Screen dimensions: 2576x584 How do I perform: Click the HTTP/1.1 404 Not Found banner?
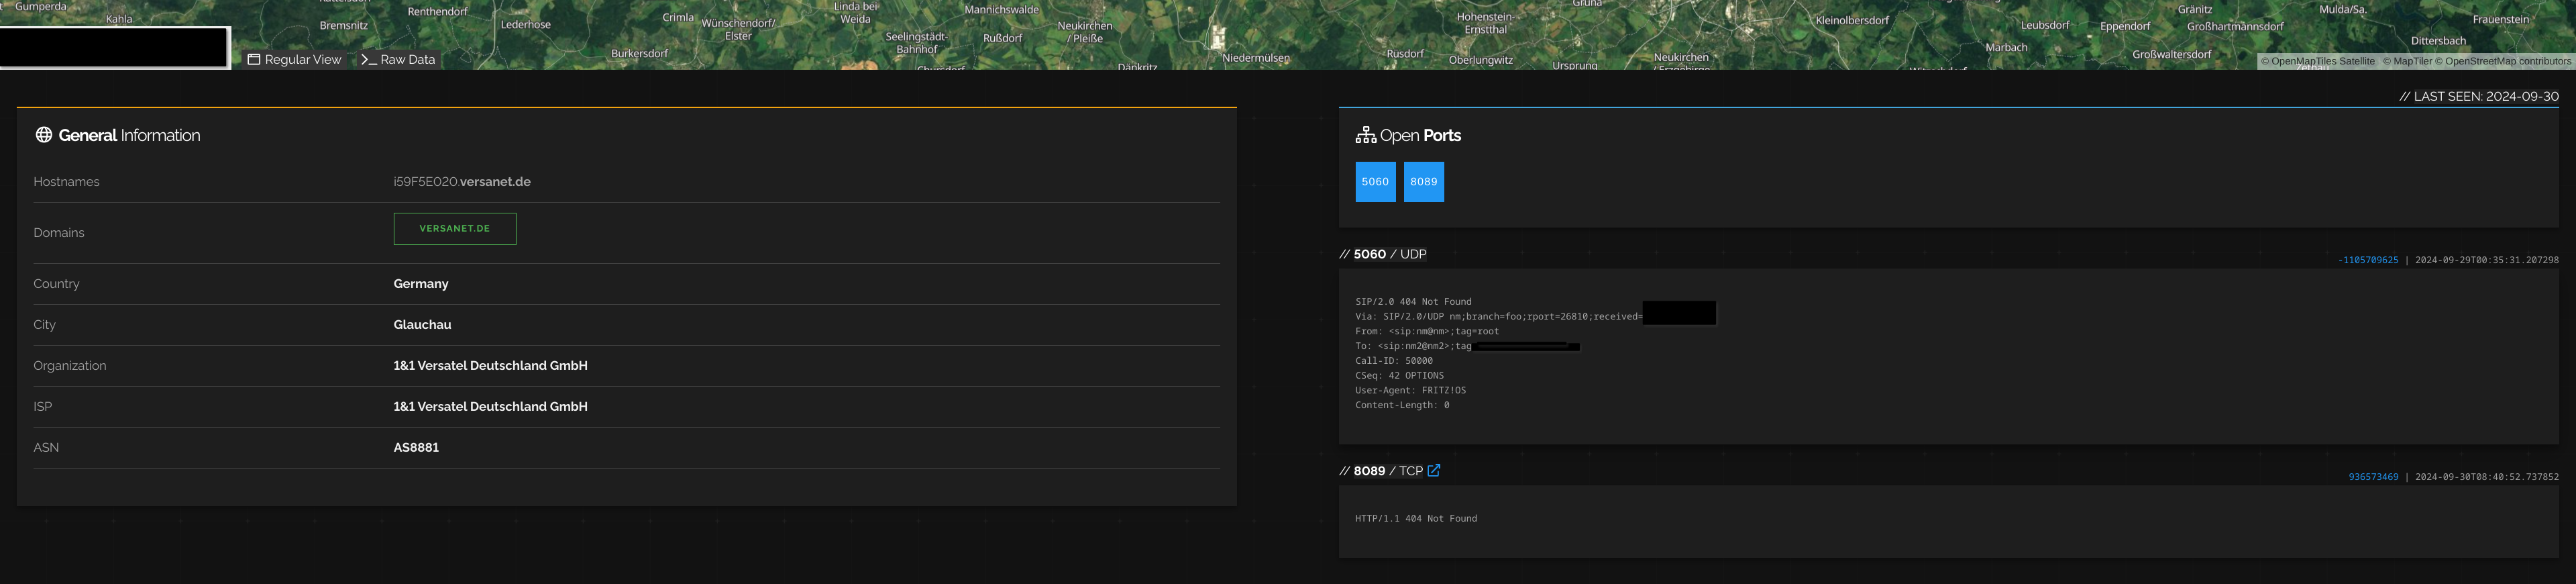tap(1416, 519)
